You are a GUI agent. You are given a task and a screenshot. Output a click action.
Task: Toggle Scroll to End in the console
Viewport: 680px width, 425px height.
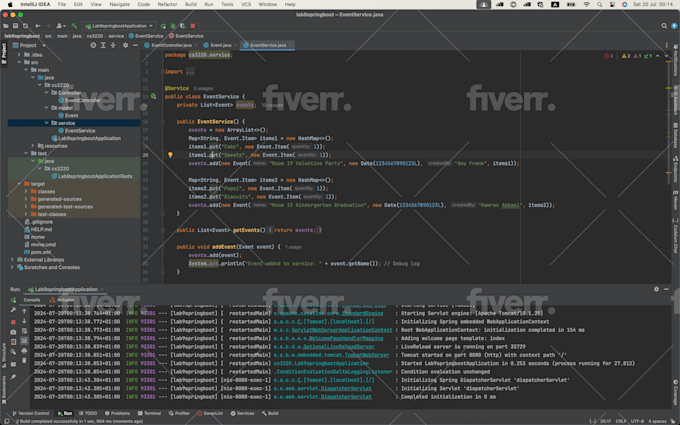[24, 341]
